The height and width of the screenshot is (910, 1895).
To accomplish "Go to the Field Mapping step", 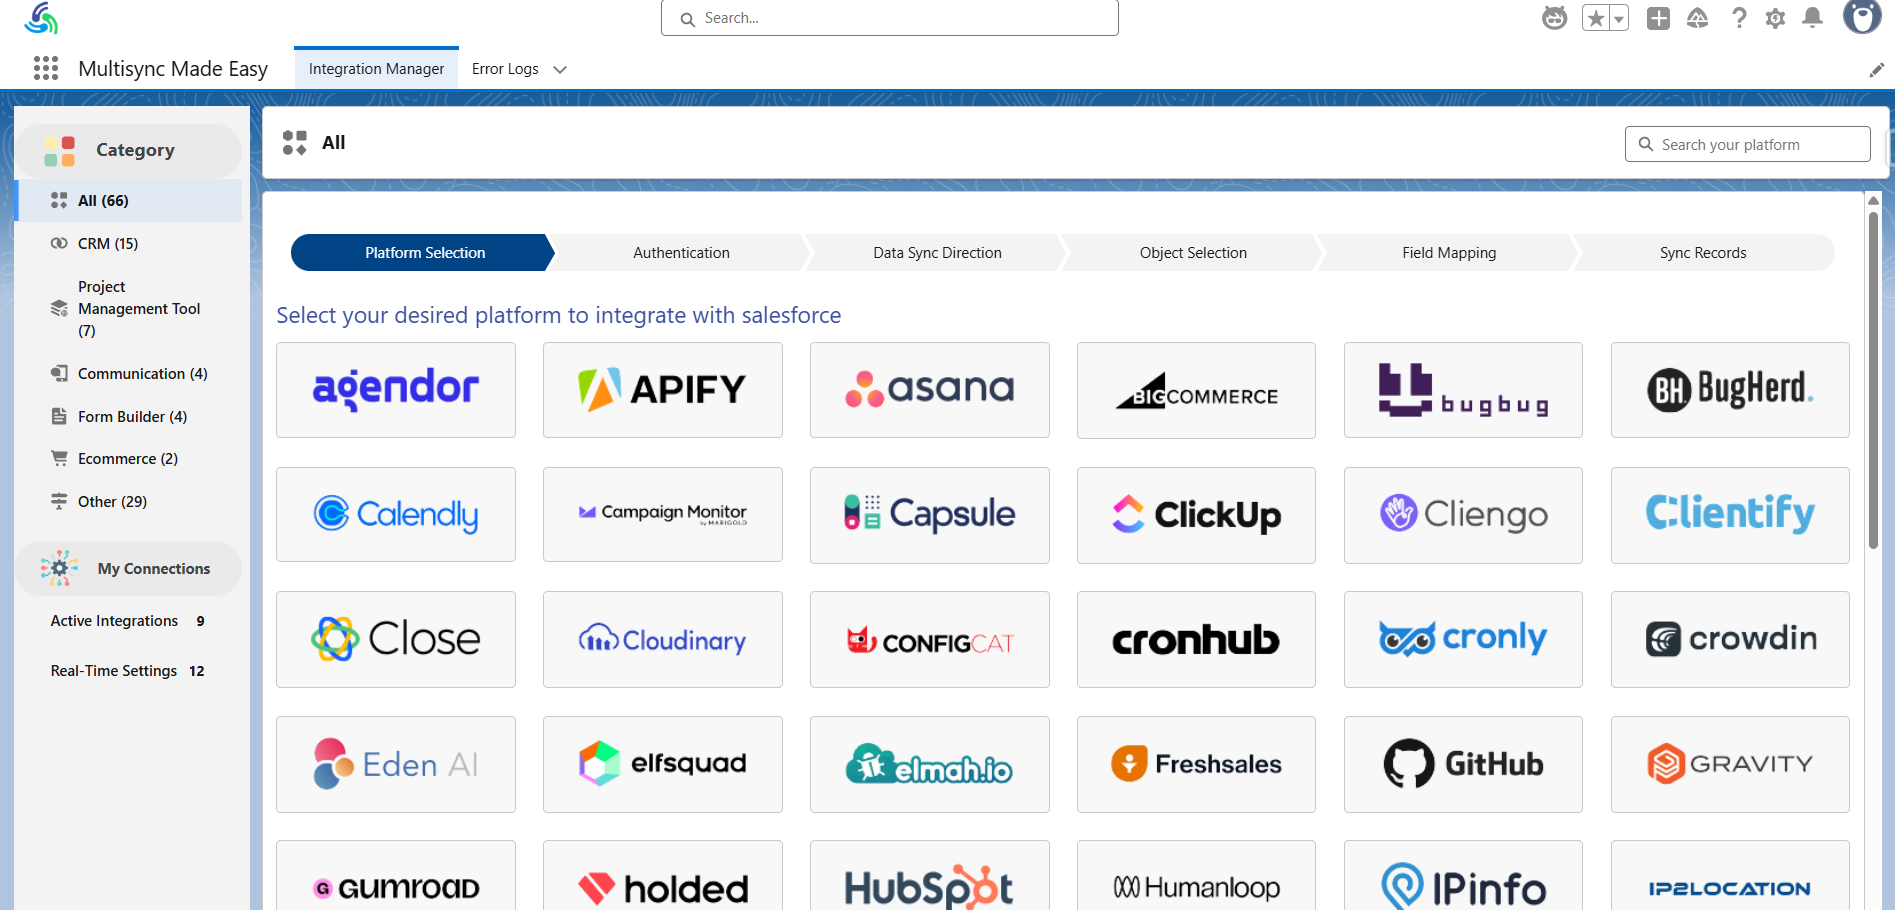I will [1449, 253].
